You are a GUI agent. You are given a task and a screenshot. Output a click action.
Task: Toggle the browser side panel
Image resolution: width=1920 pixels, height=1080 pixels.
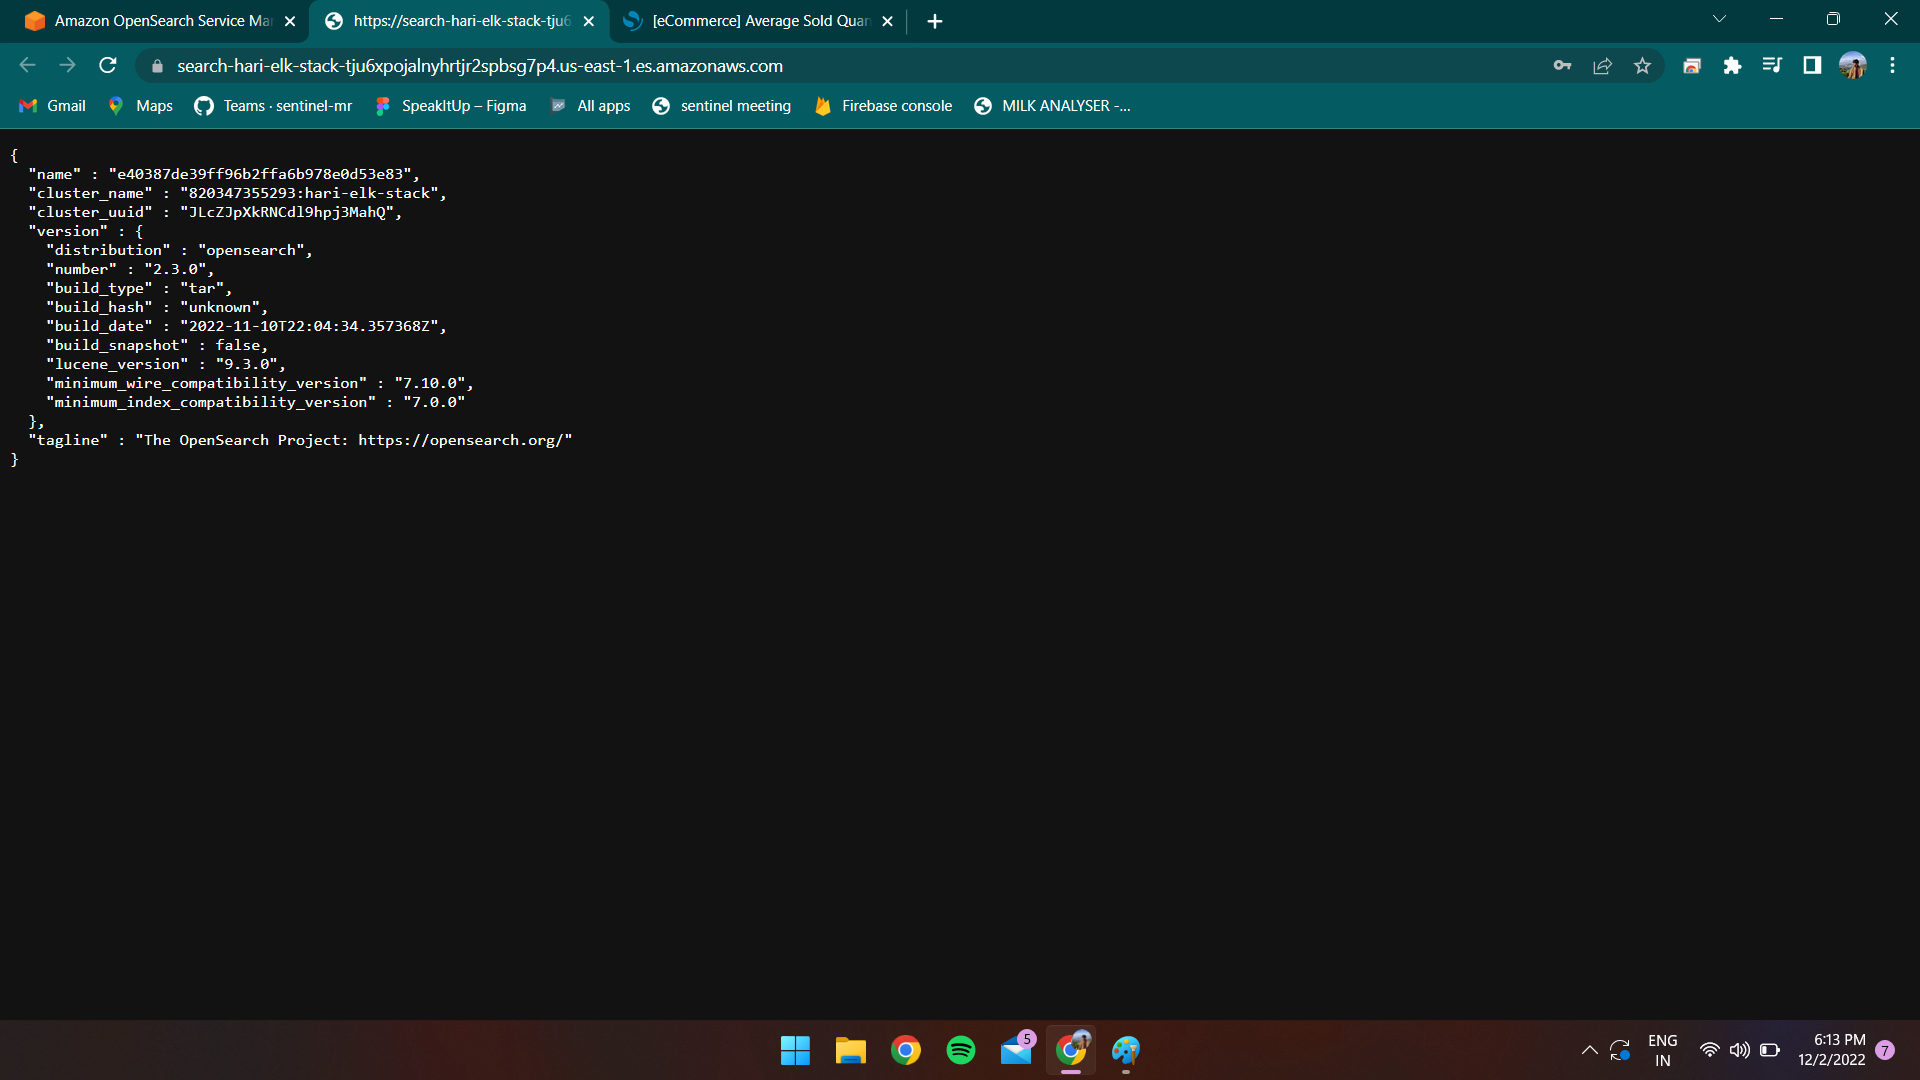coord(1812,66)
